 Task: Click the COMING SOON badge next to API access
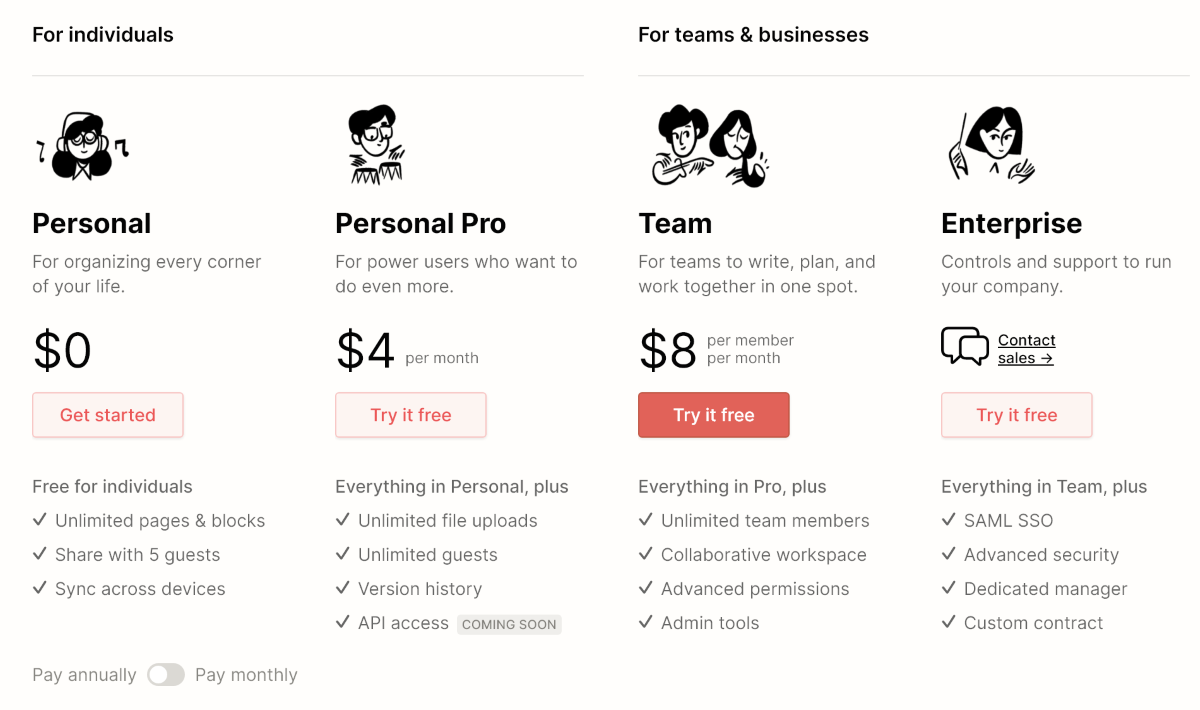tap(509, 624)
